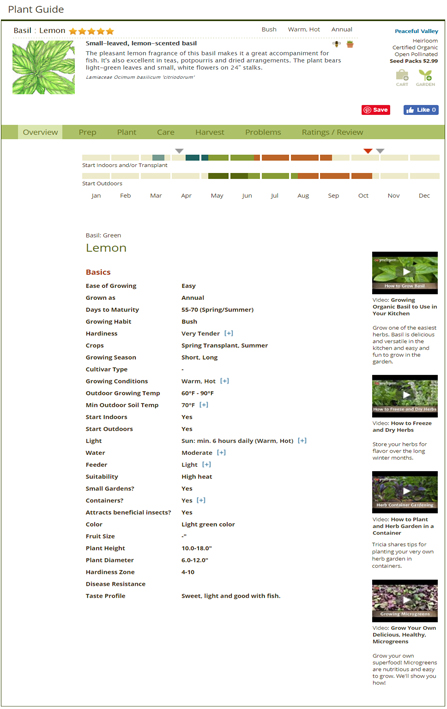Open the Peaceful Valley supplier link
This screenshot has height=709, width=447.
pos(416,31)
